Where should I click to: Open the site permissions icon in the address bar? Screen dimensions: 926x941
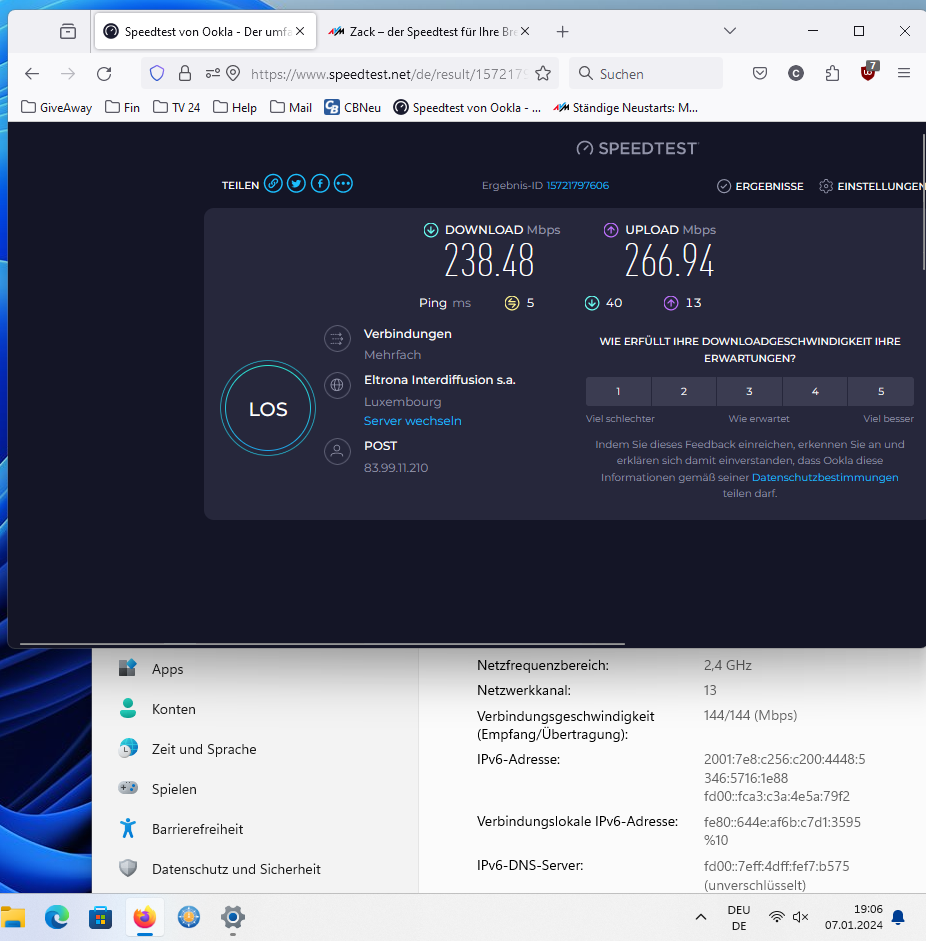(212, 73)
